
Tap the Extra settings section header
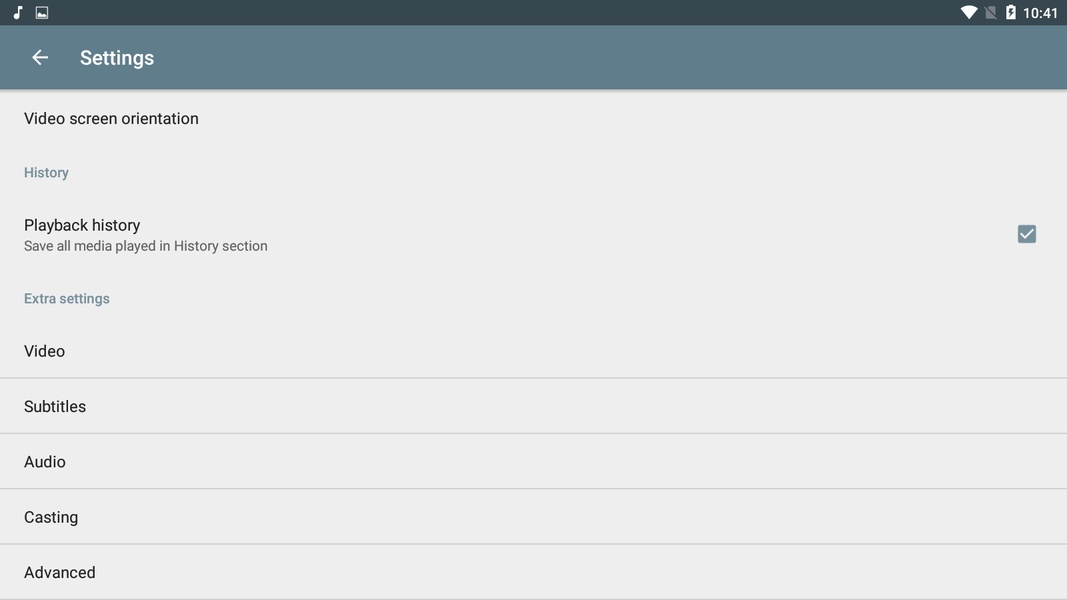(x=67, y=299)
